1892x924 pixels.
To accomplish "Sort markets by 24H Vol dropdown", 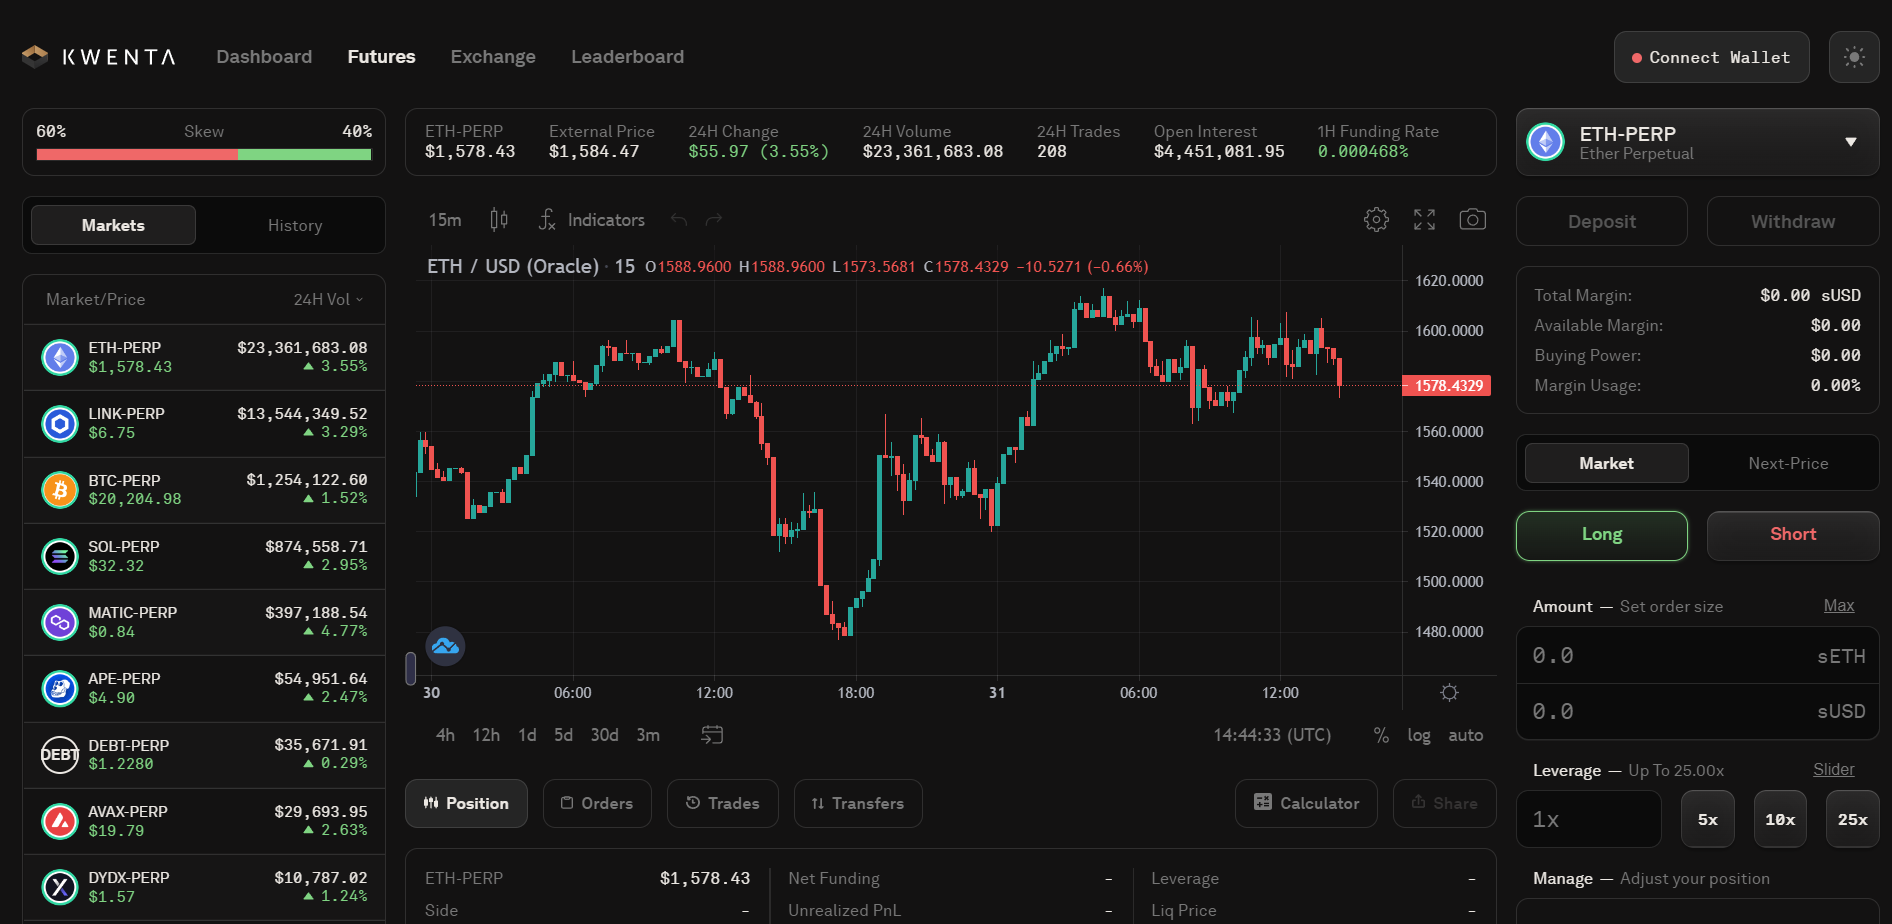I will coord(328,299).
